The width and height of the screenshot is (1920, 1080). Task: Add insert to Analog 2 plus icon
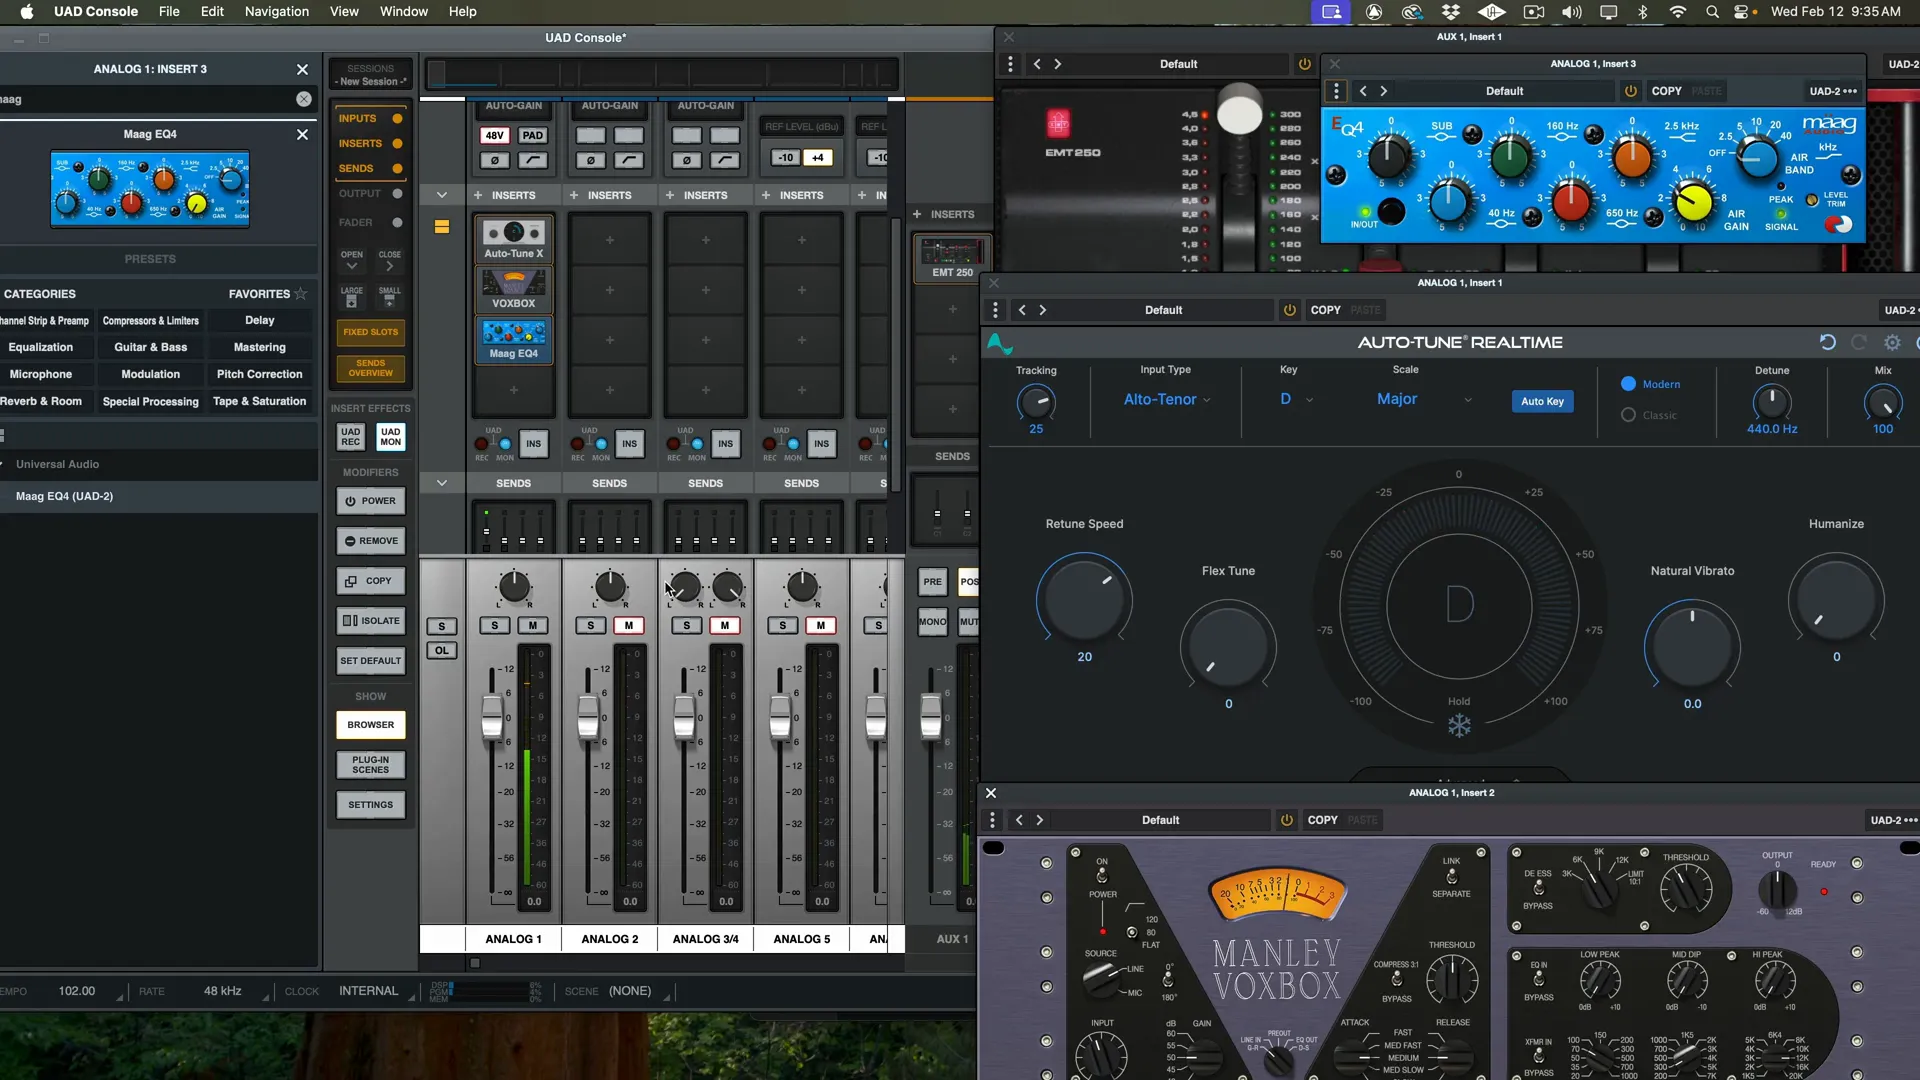pyautogui.click(x=574, y=195)
